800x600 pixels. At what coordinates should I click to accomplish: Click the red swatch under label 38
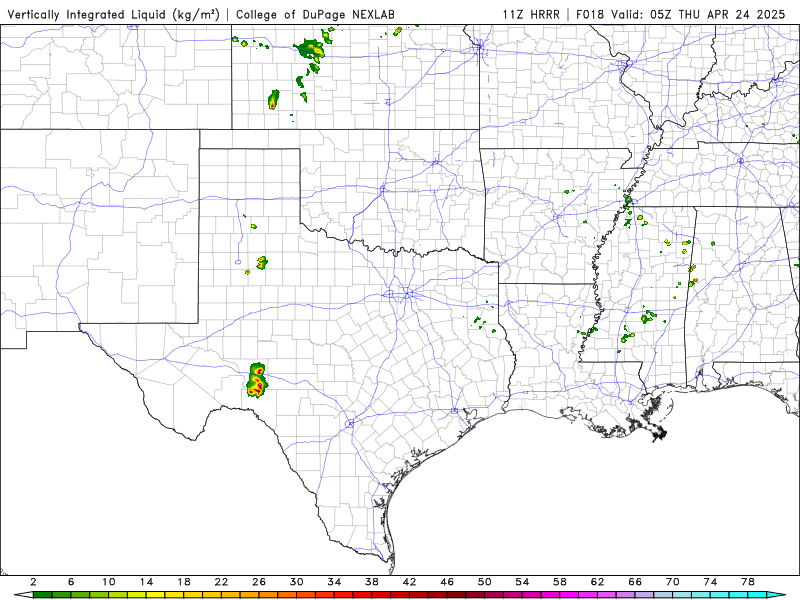tap(381, 595)
